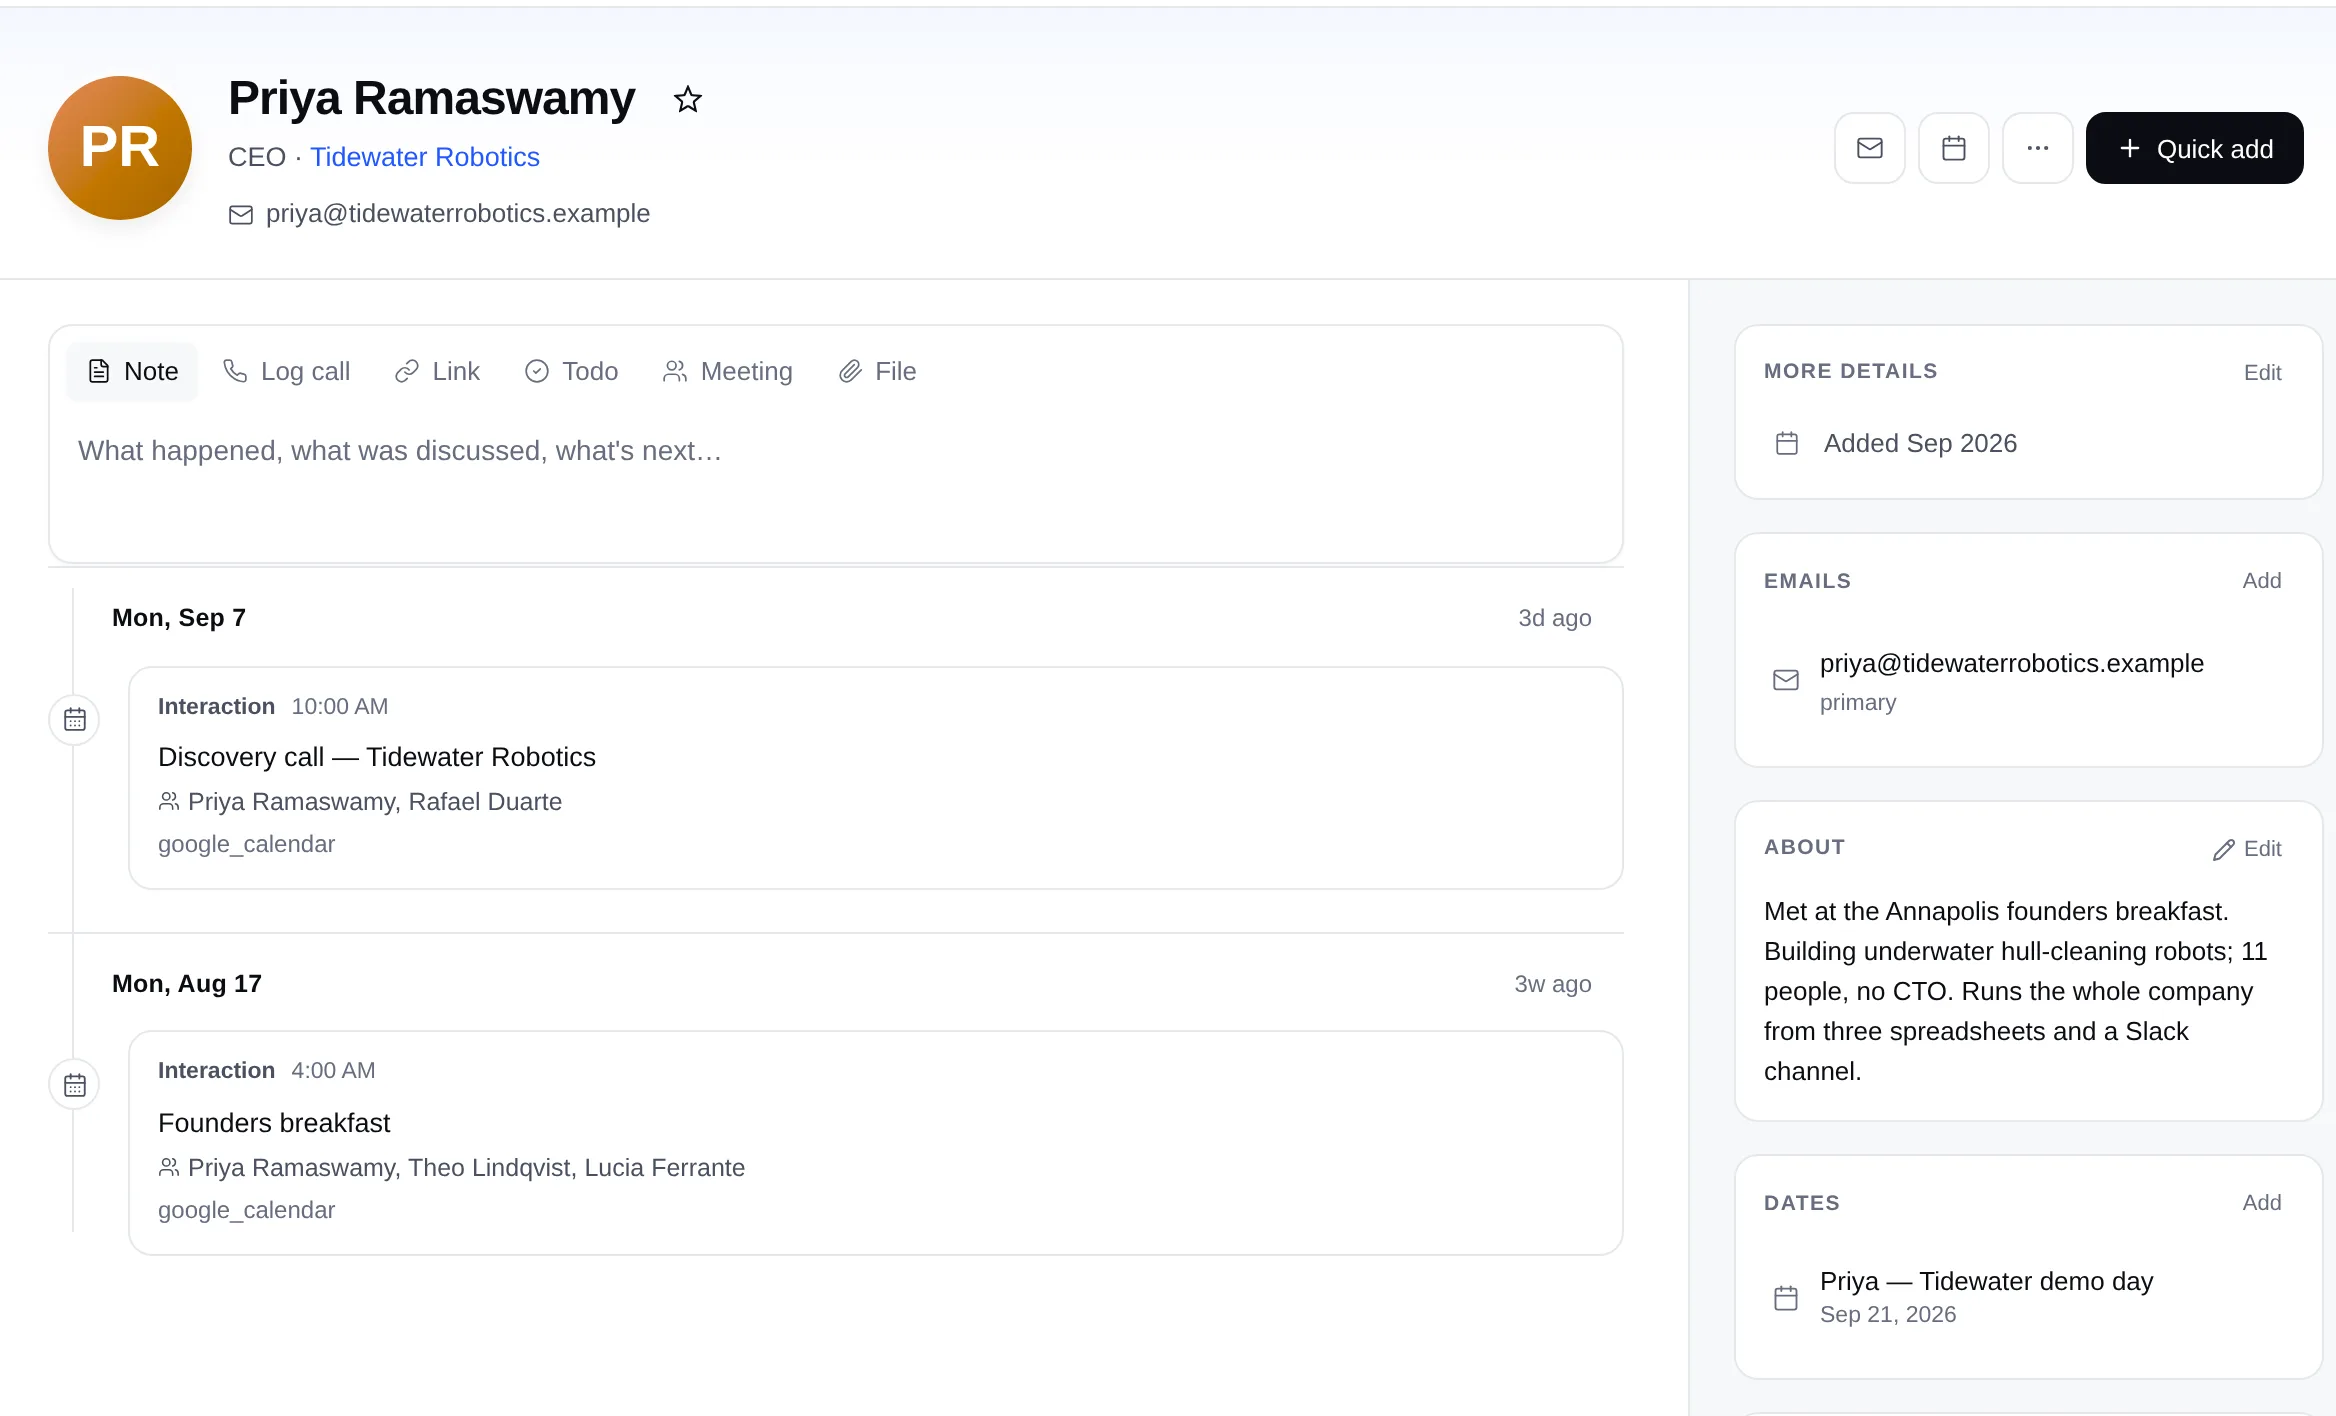Click google_calendar source under Founders breakfast
Viewport: 2336px width, 1416px height.
point(246,1210)
